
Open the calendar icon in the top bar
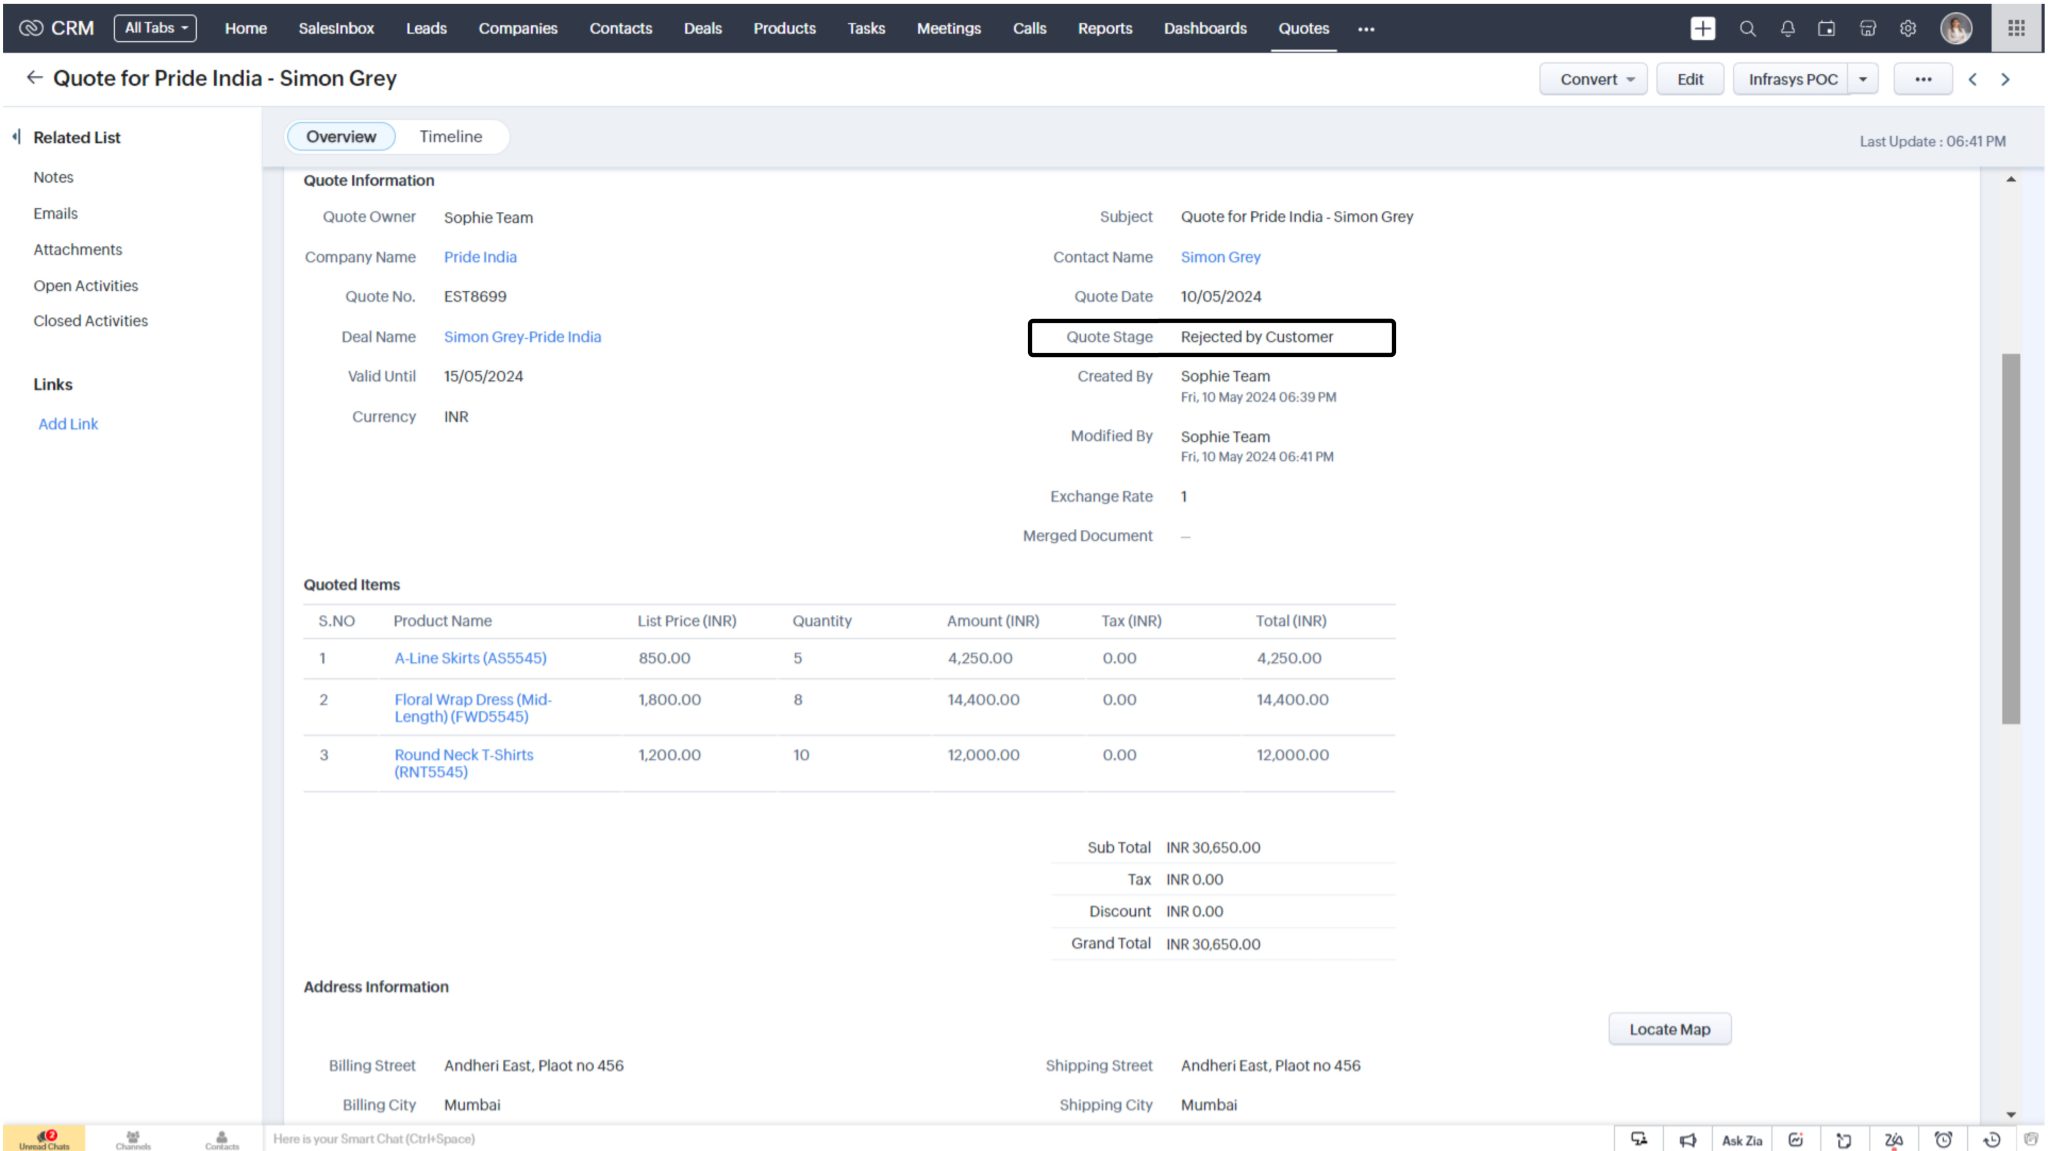pos(1827,28)
